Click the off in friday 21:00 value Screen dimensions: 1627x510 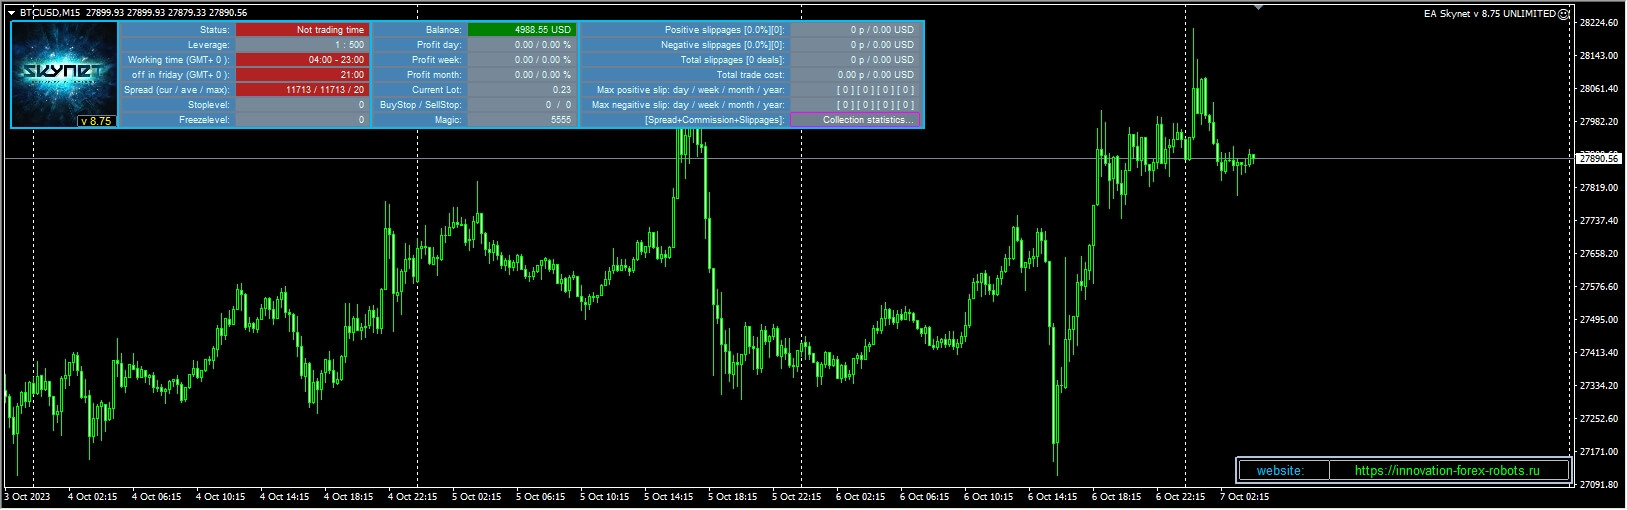[x=302, y=75]
